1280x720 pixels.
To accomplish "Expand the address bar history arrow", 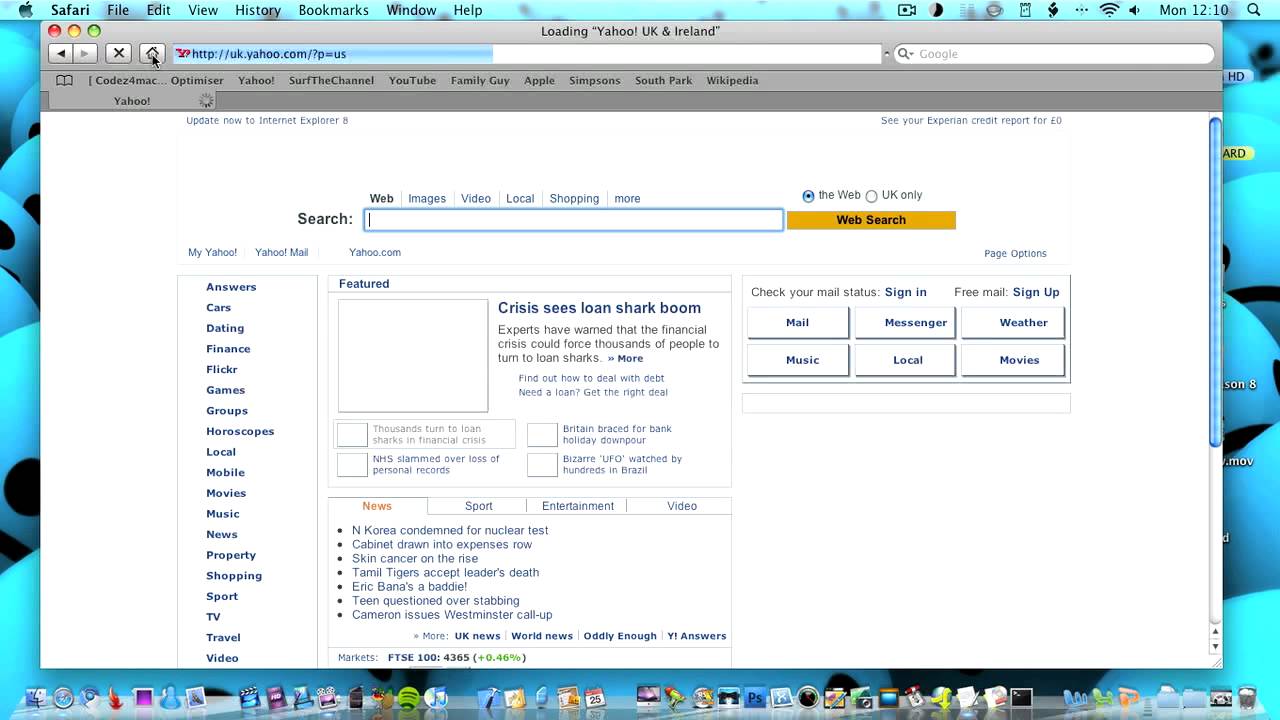I will (x=886, y=54).
